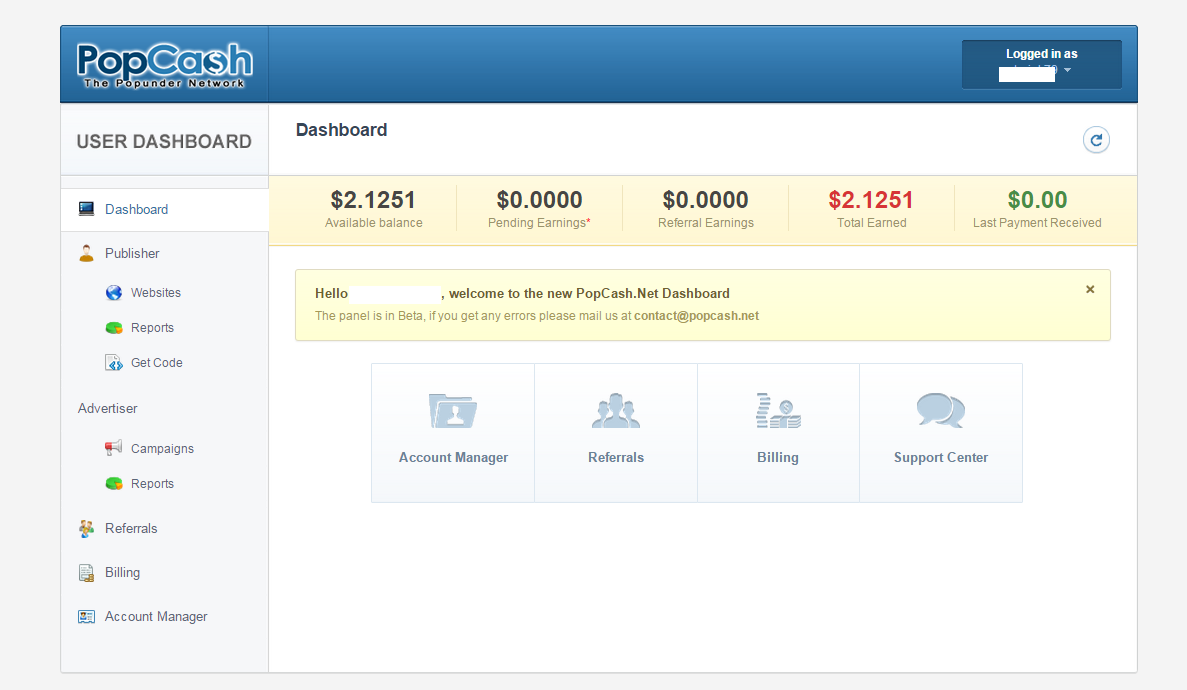Open Account Manager in the sidebar
The image size is (1187, 690).
coord(156,617)
